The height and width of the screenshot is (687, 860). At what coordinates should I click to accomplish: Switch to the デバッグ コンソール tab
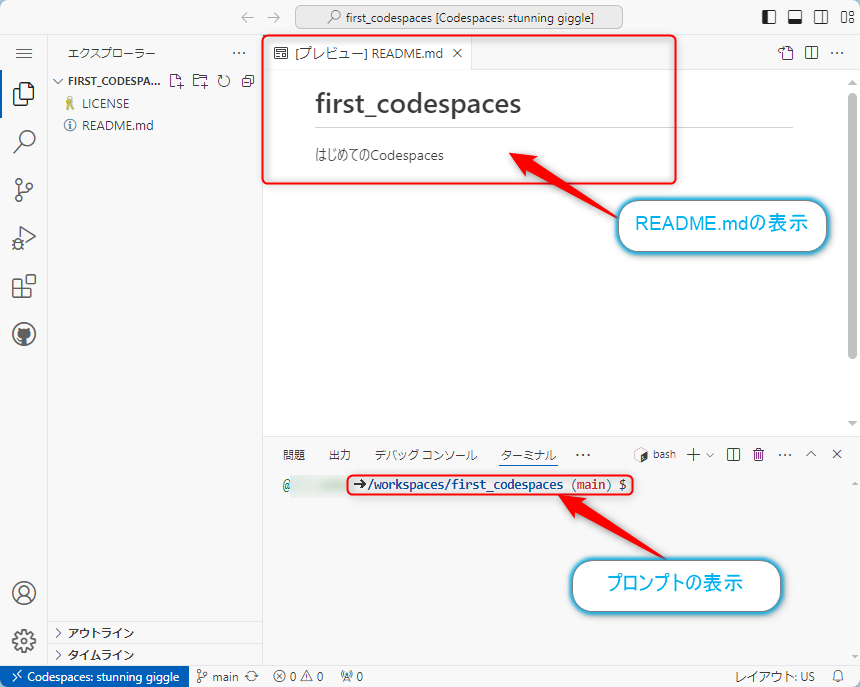426,455
